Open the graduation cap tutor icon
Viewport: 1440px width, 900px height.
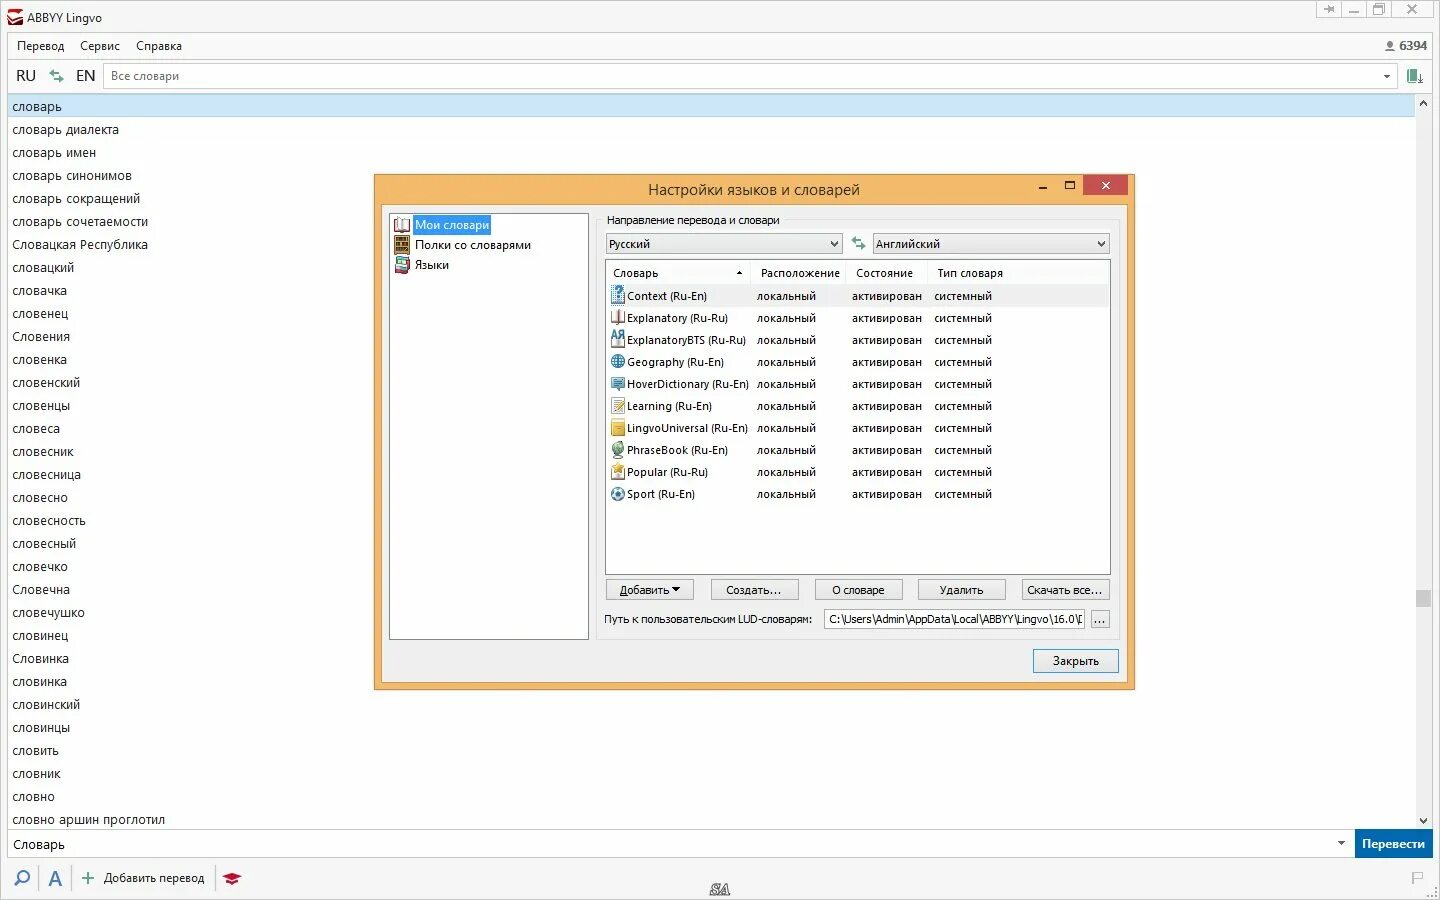pos(232,878)
